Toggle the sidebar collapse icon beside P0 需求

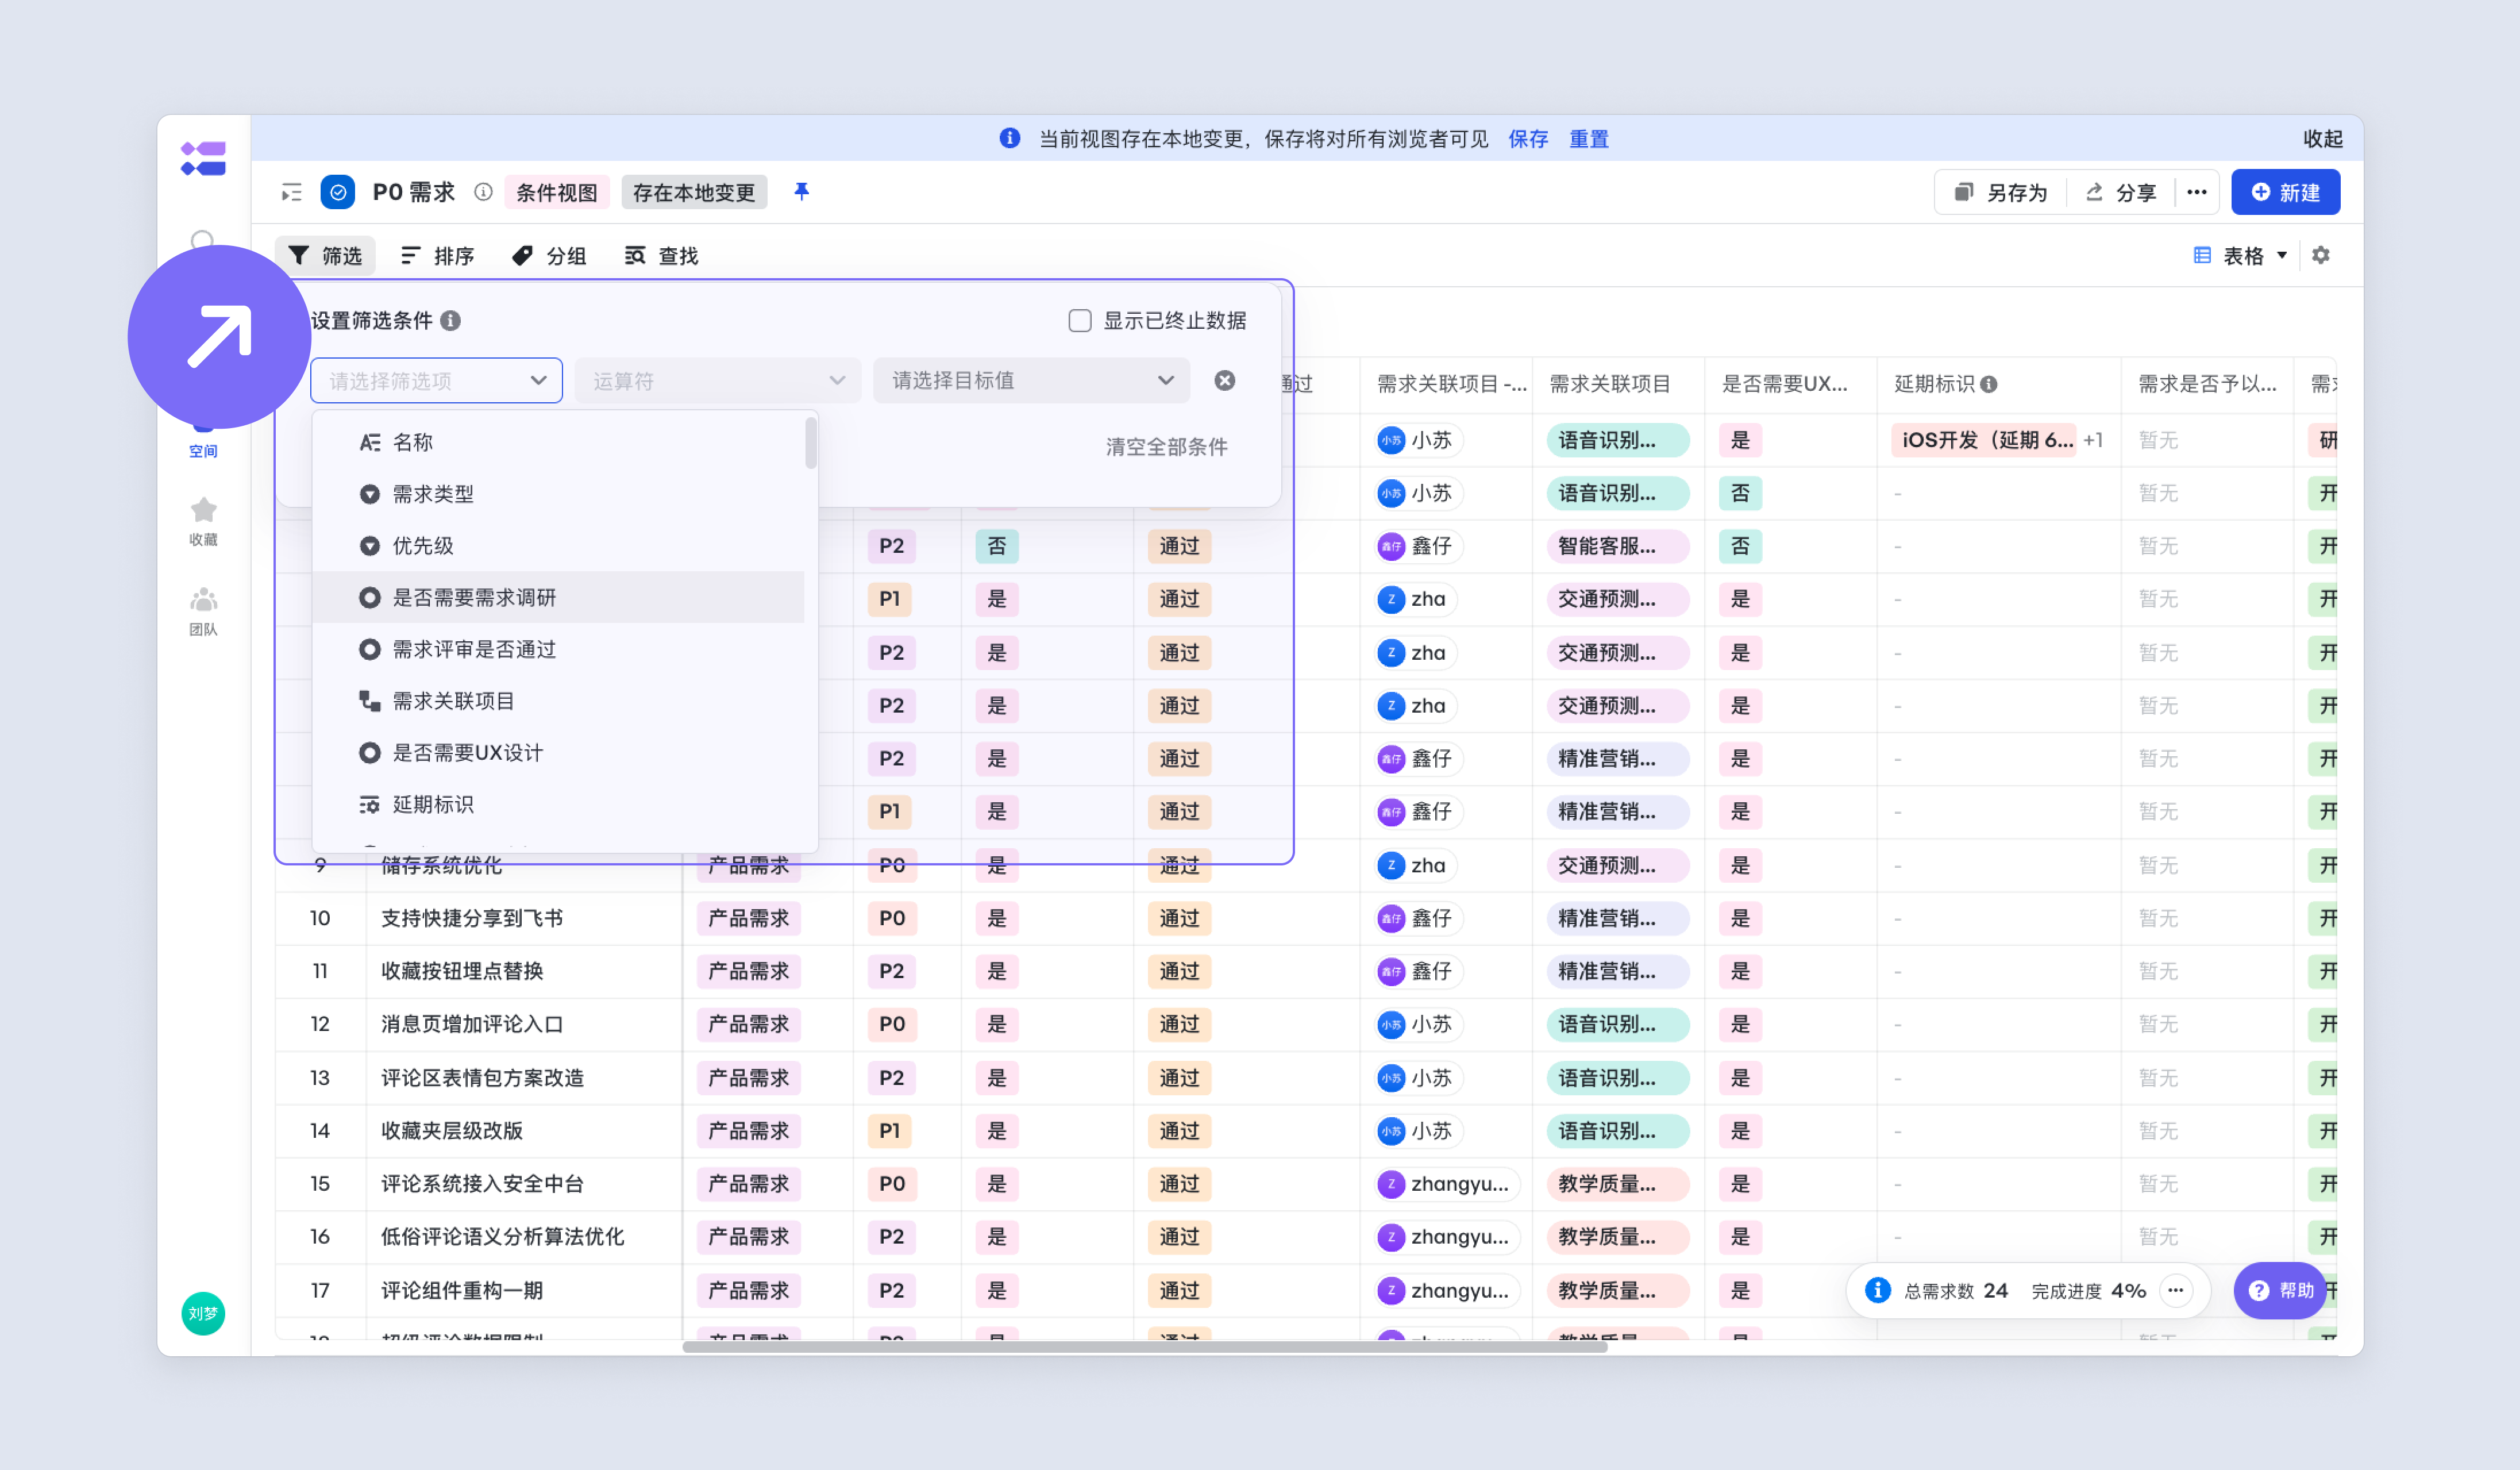(291, 192)
